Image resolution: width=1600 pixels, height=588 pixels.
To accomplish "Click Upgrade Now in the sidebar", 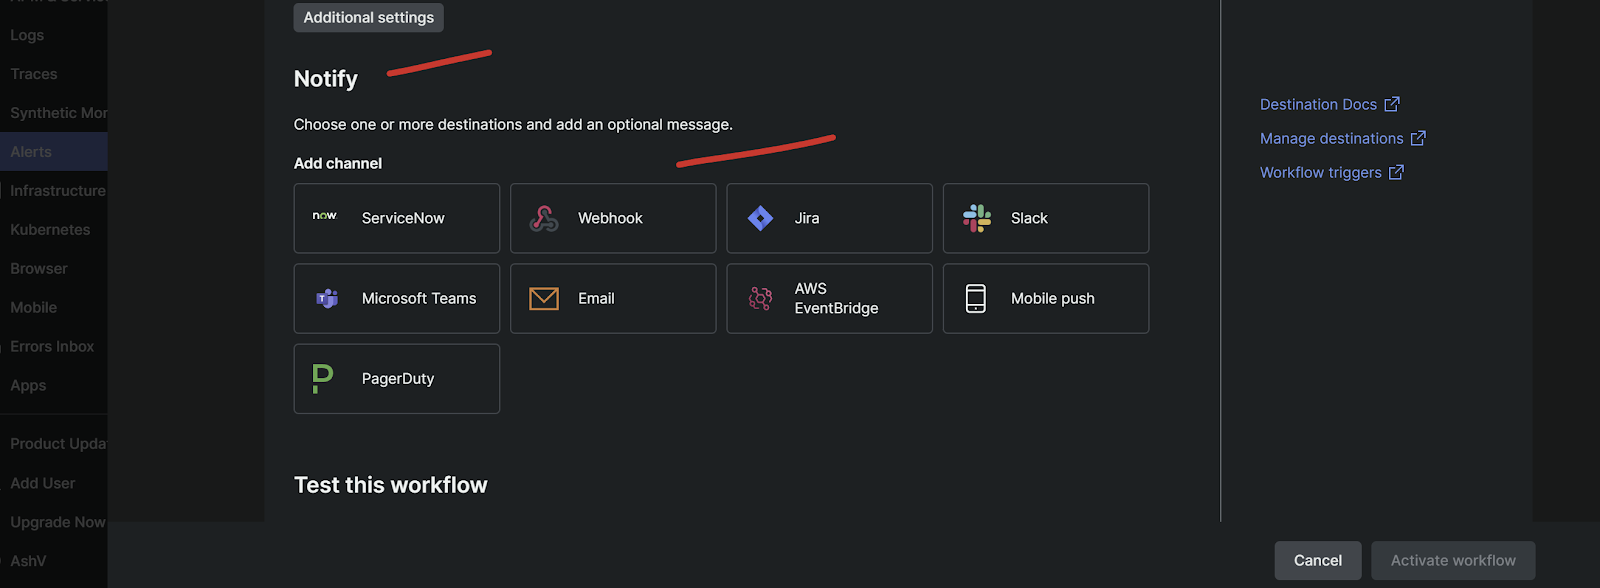I will (x=57, y=522).
